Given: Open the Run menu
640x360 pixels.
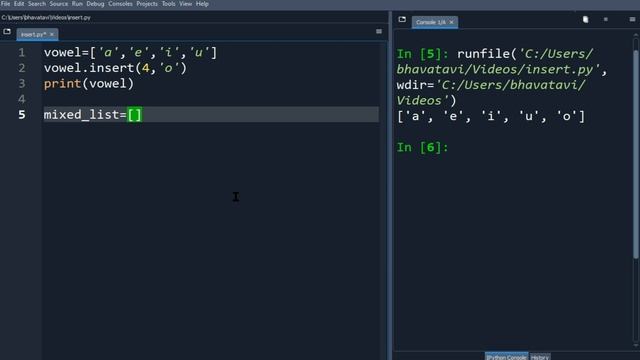Looking at the screenshot, I should click(x=77, y=4).
